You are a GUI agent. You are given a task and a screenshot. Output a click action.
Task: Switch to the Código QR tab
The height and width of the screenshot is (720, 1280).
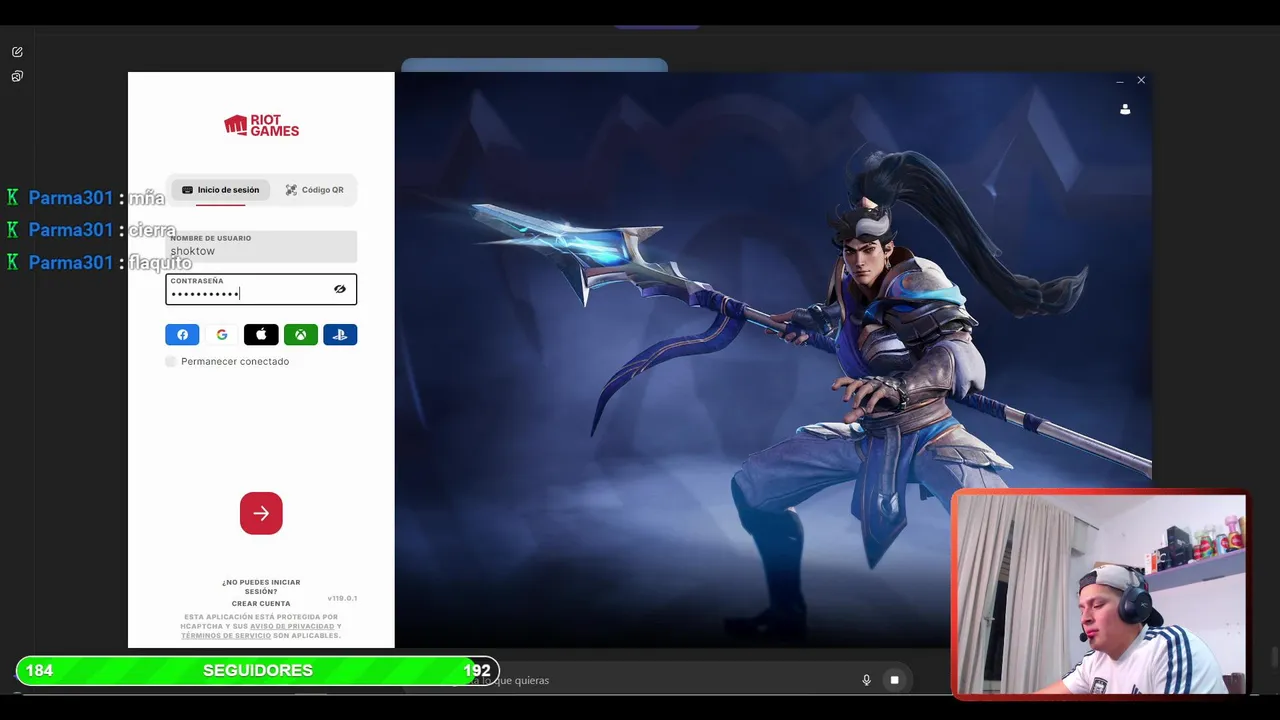(x=314, y=190)
